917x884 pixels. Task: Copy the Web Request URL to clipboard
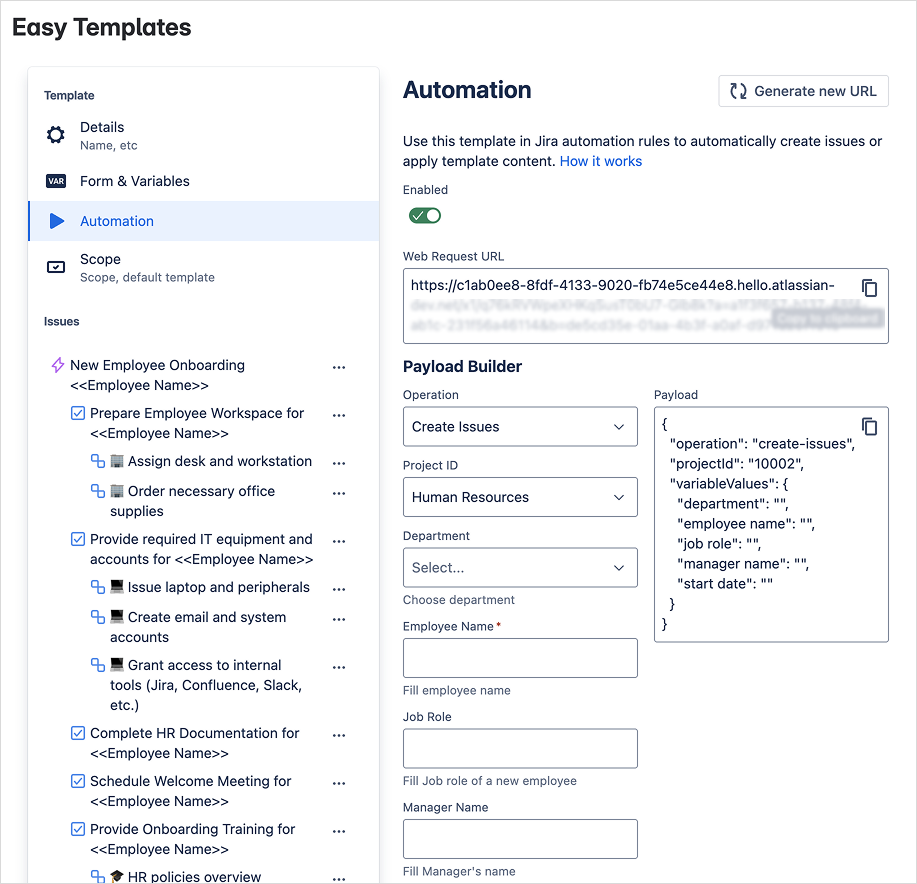[x=869, y=288]
